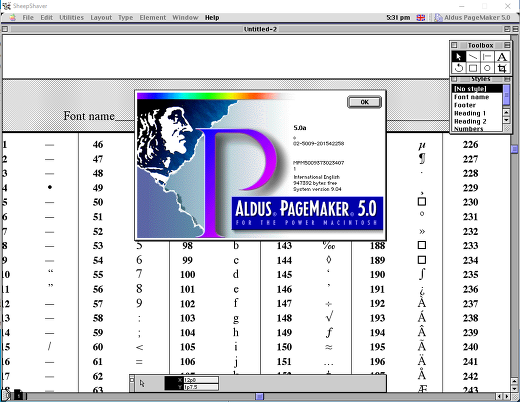
Task: Click the document horizontal scrollbar thumb
Action: [260, 396]
